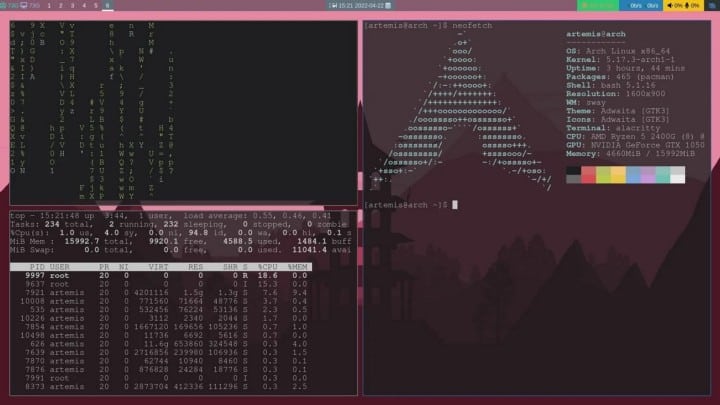Click the 'neofetch' command text

pos(472,26)
